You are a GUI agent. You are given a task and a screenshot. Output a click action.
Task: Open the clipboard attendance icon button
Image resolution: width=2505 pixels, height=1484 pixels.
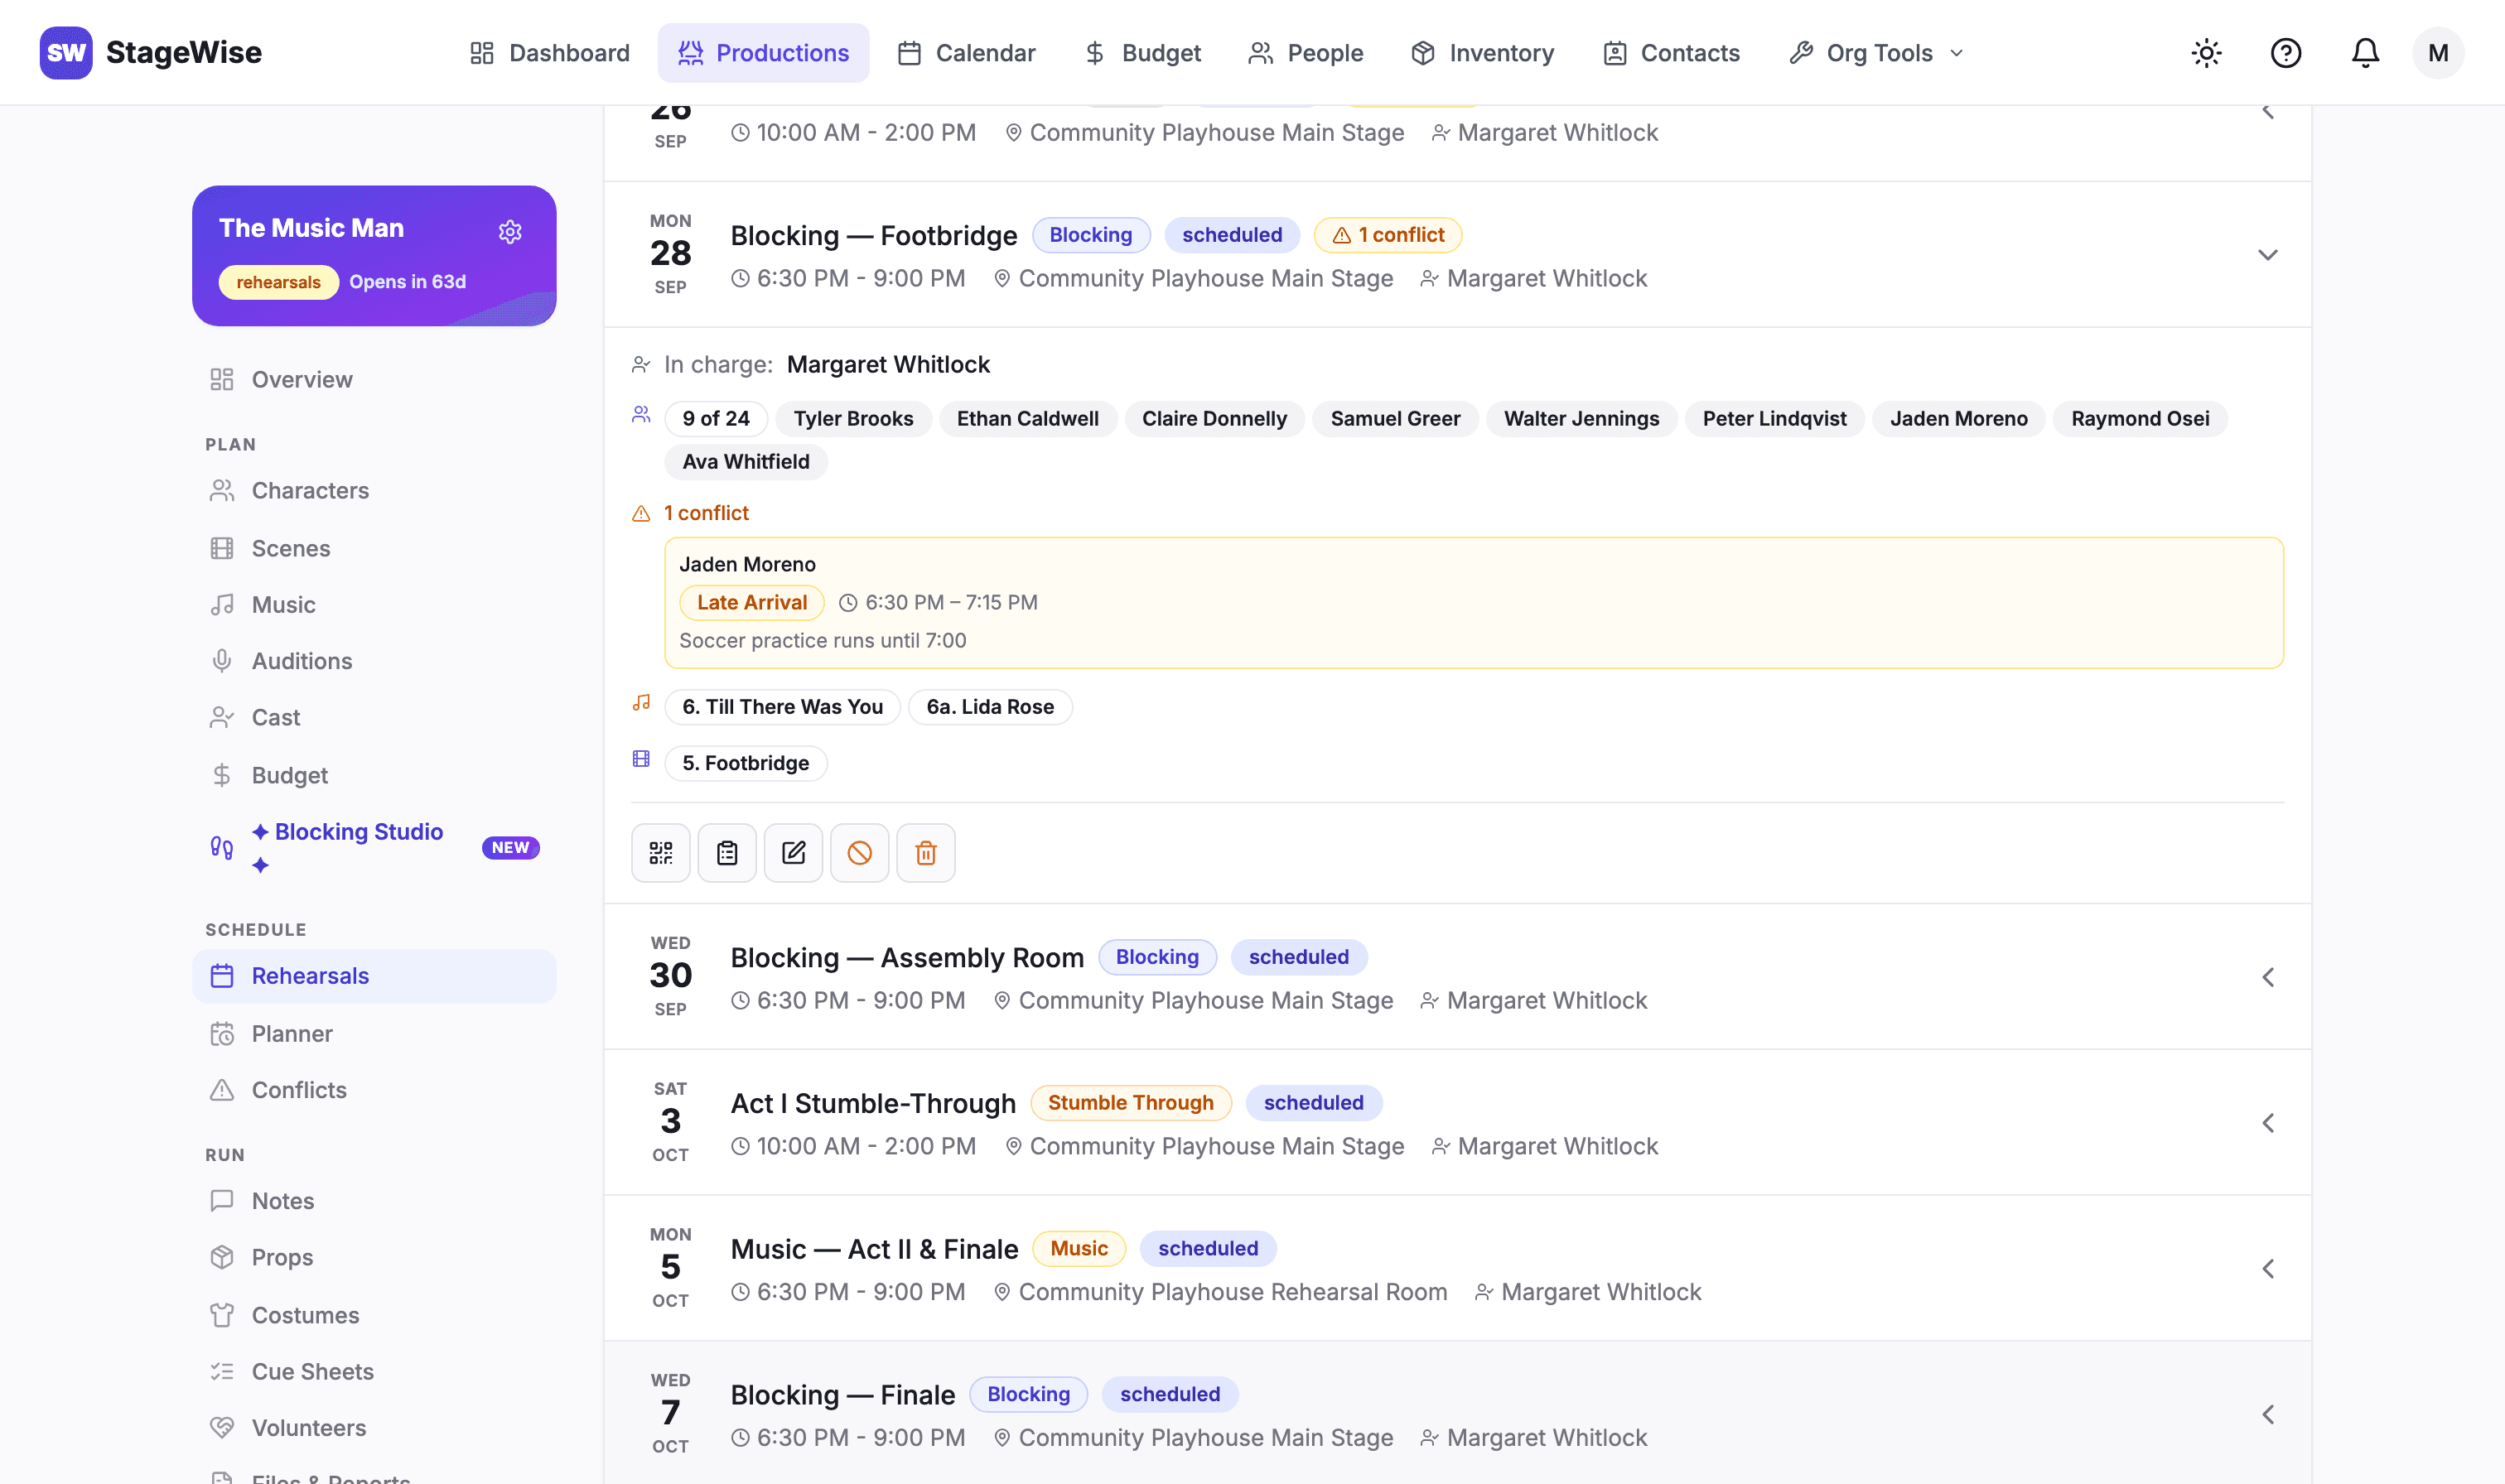727,853
